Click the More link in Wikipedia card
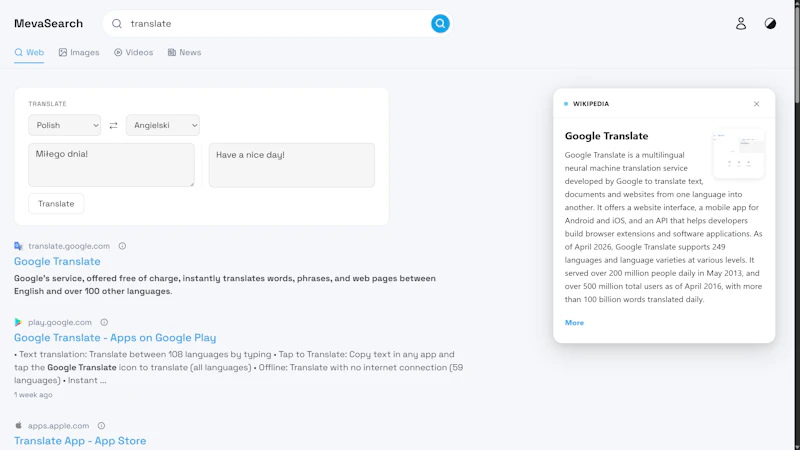Image resolution: width=800 pixels, height=450 pixels. coord(574,323)
